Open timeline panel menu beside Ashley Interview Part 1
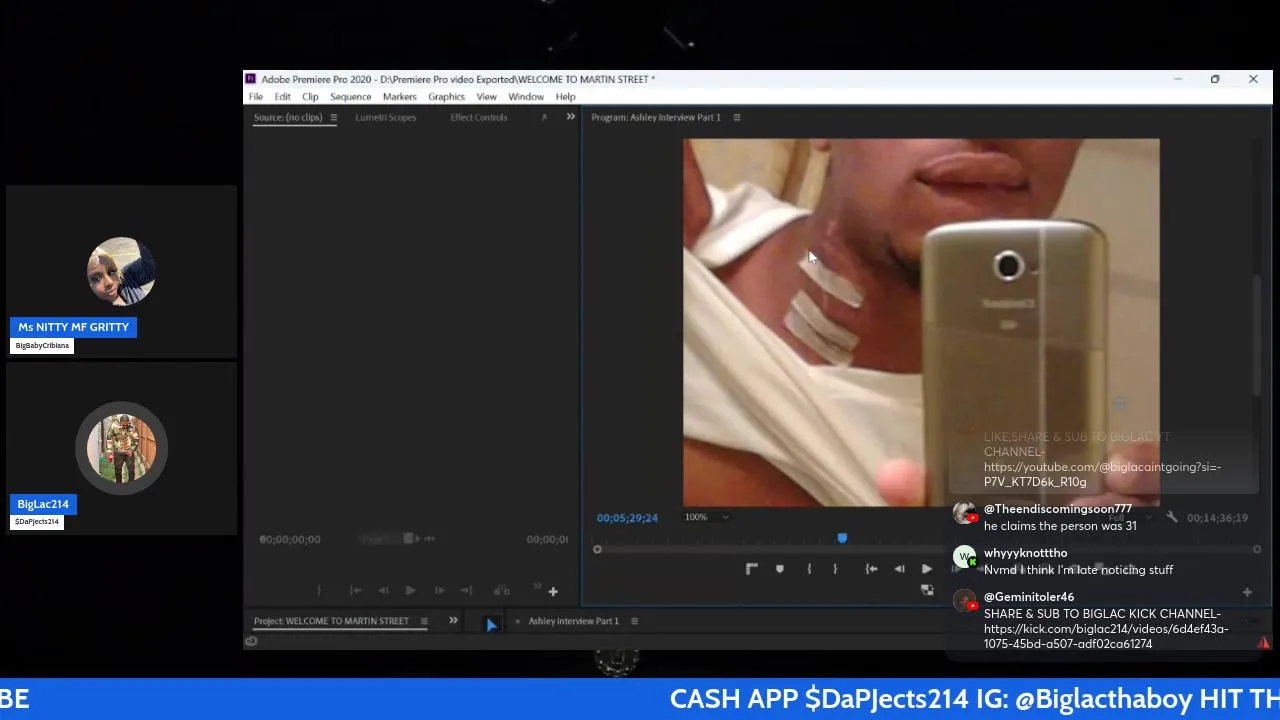Screen dimensions: 1280x720 click(634, 621)
